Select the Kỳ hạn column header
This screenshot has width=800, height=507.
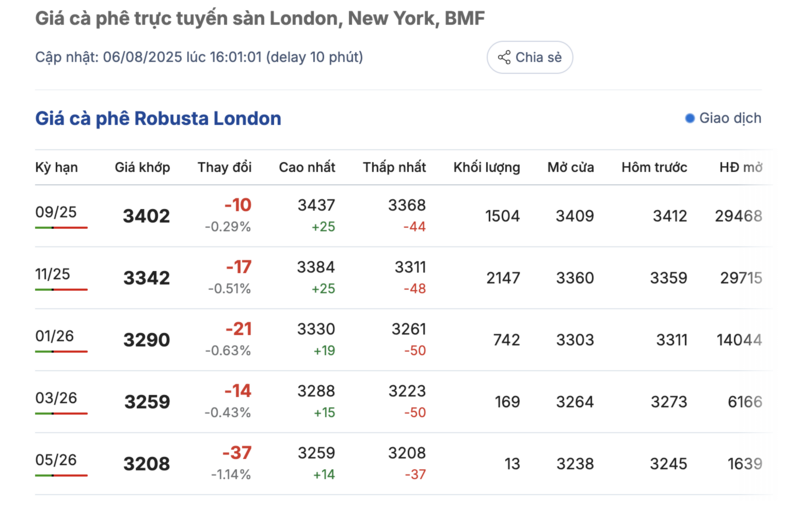click(x=57, y=167)
